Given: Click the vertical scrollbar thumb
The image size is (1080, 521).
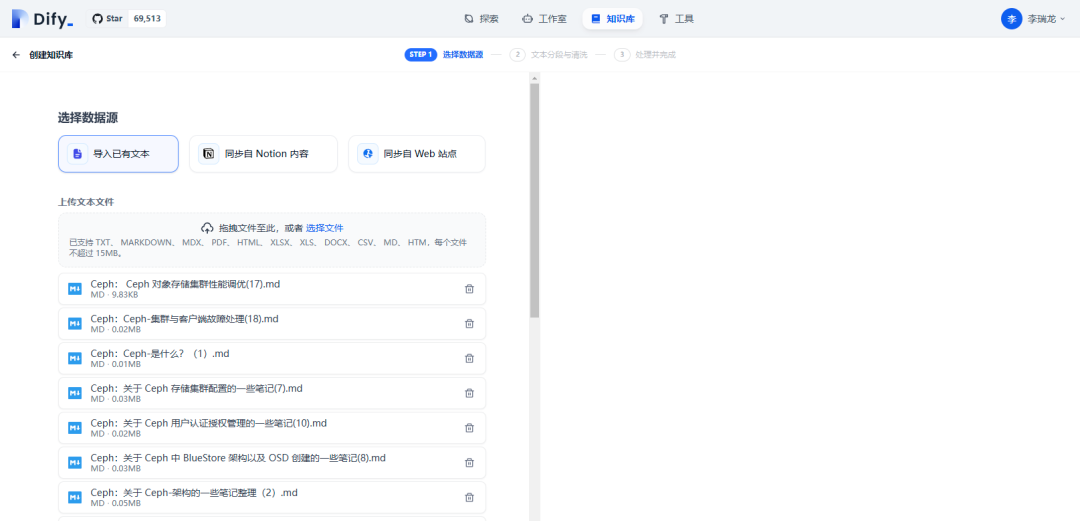Looking at the screenshot, I should pyautogui.click(x=534, y=201).
